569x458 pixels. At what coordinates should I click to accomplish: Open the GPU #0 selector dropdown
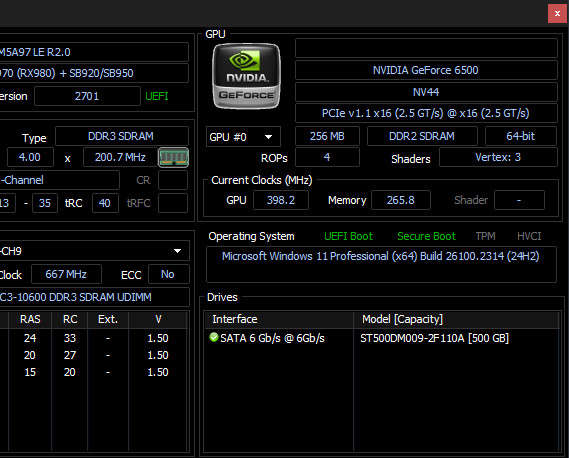(x=243, y=137)
